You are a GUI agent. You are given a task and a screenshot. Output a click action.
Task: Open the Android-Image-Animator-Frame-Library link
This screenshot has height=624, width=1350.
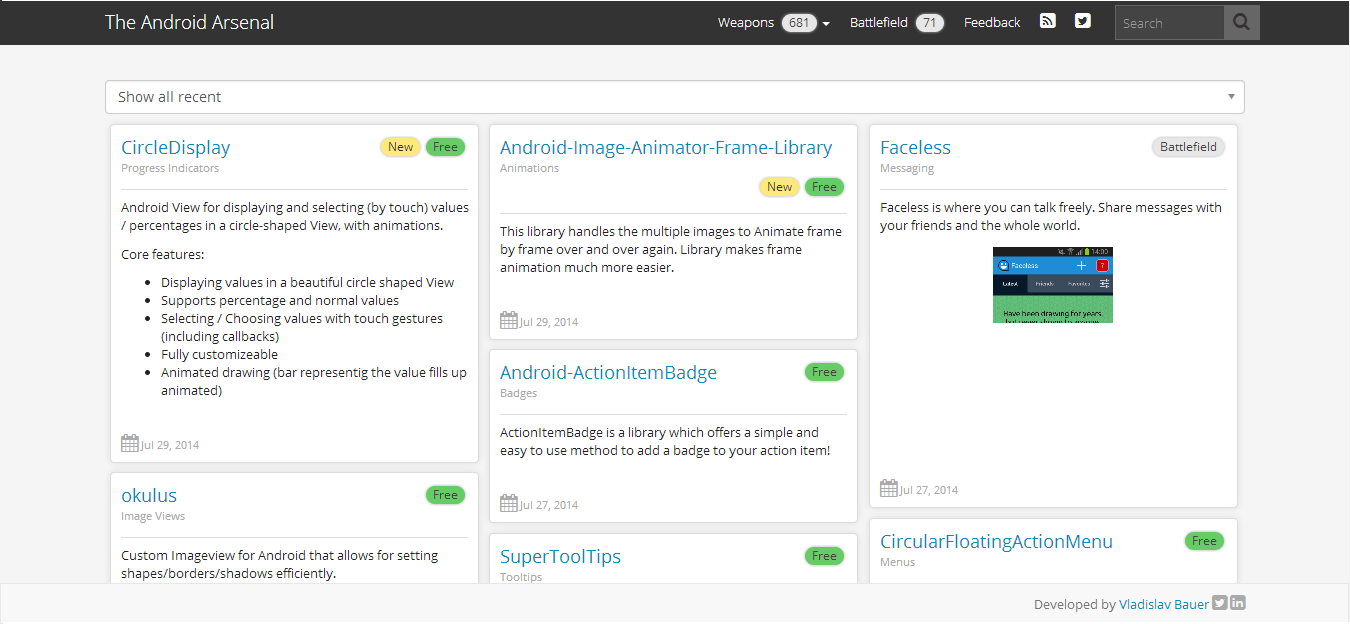coord(666,147)
